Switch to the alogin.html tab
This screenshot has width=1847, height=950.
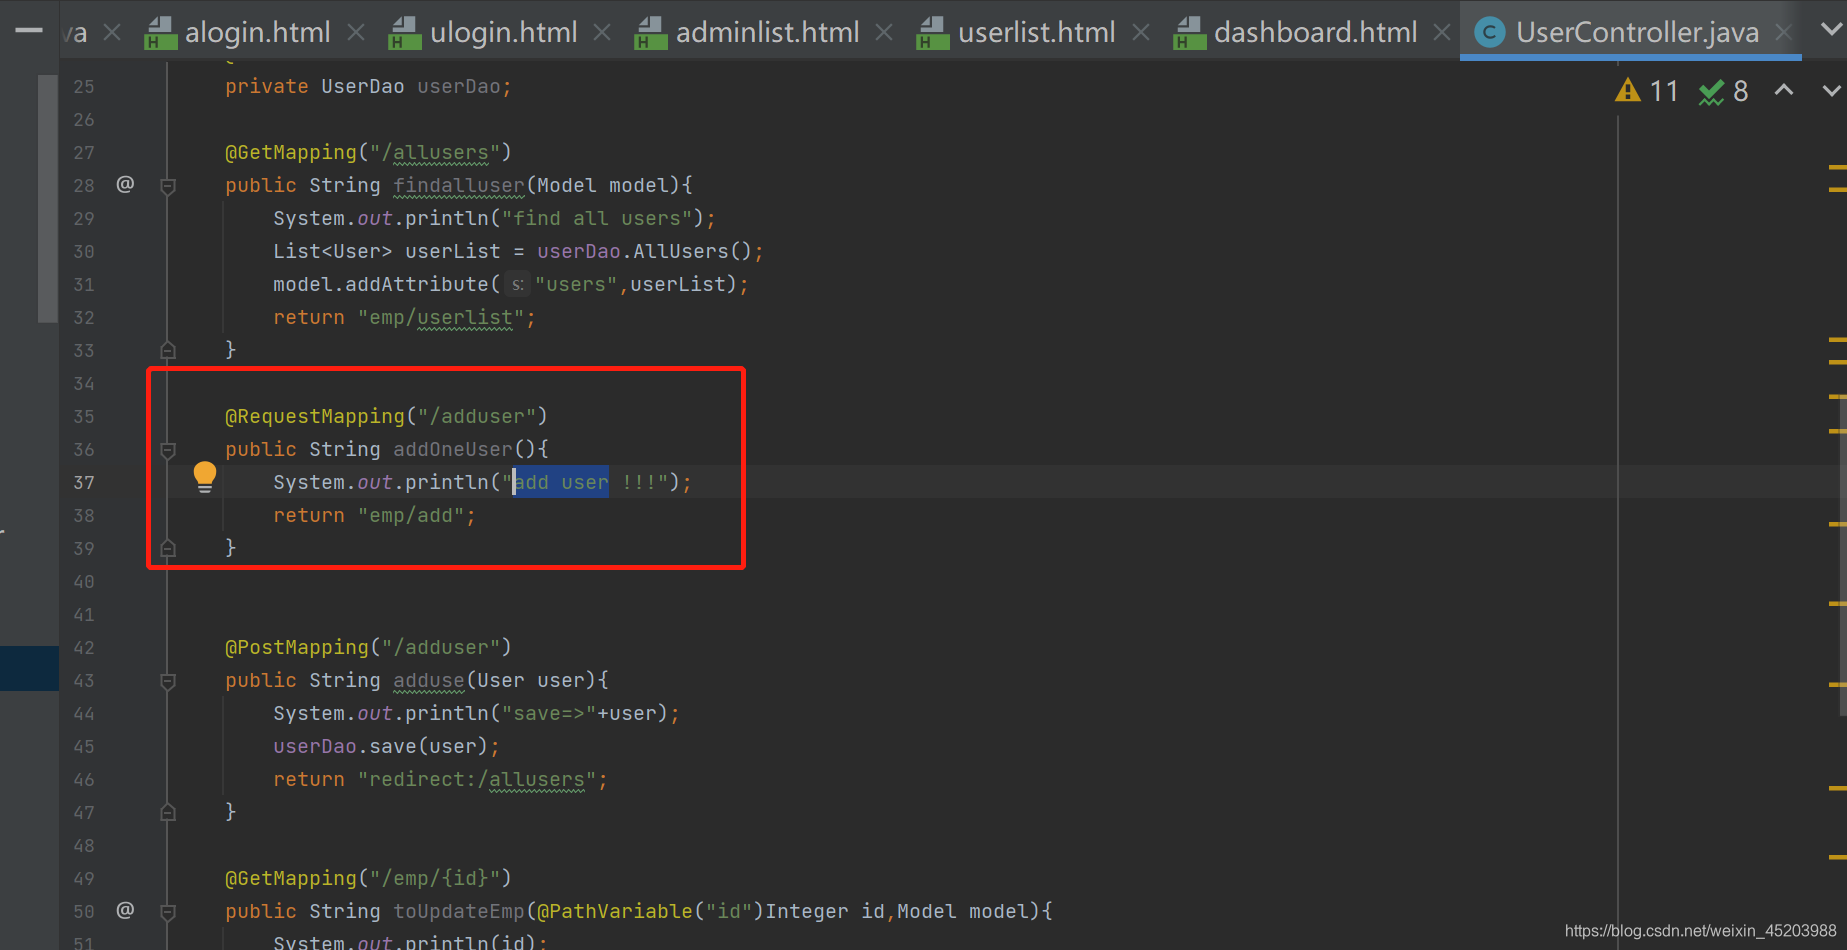coord(238,32)
